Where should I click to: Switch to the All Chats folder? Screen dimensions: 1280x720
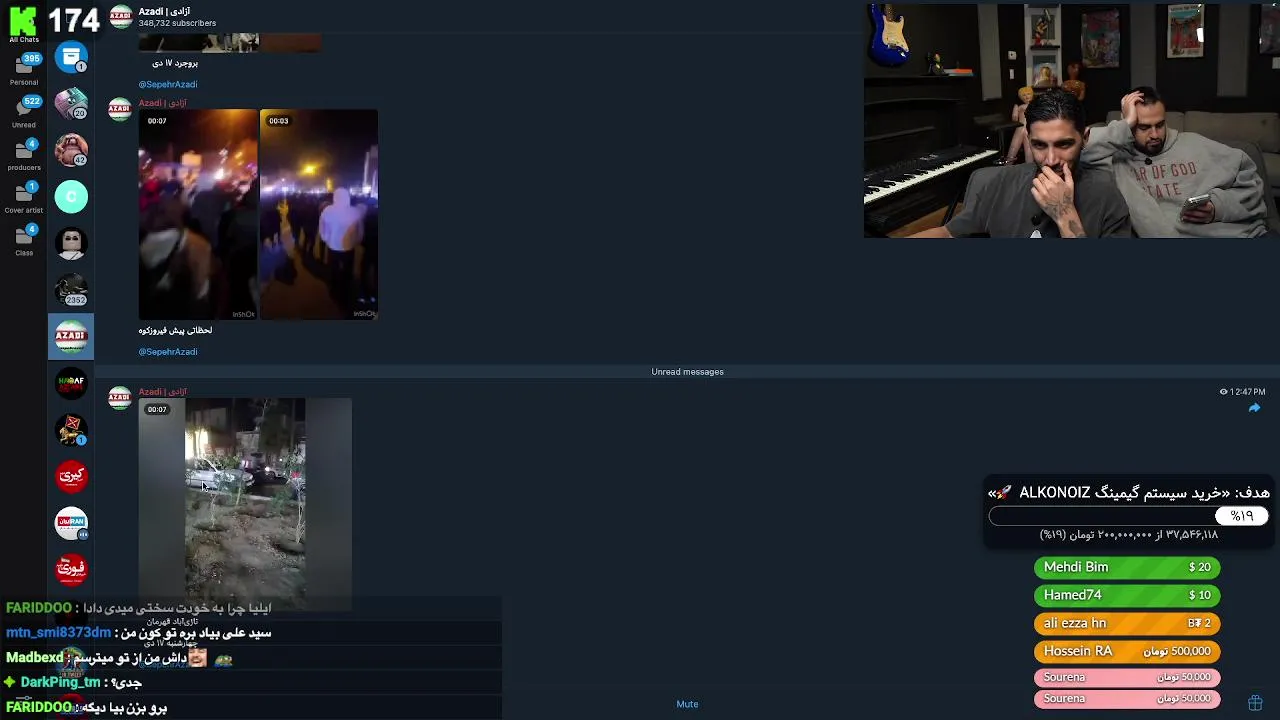coord(24,24)
